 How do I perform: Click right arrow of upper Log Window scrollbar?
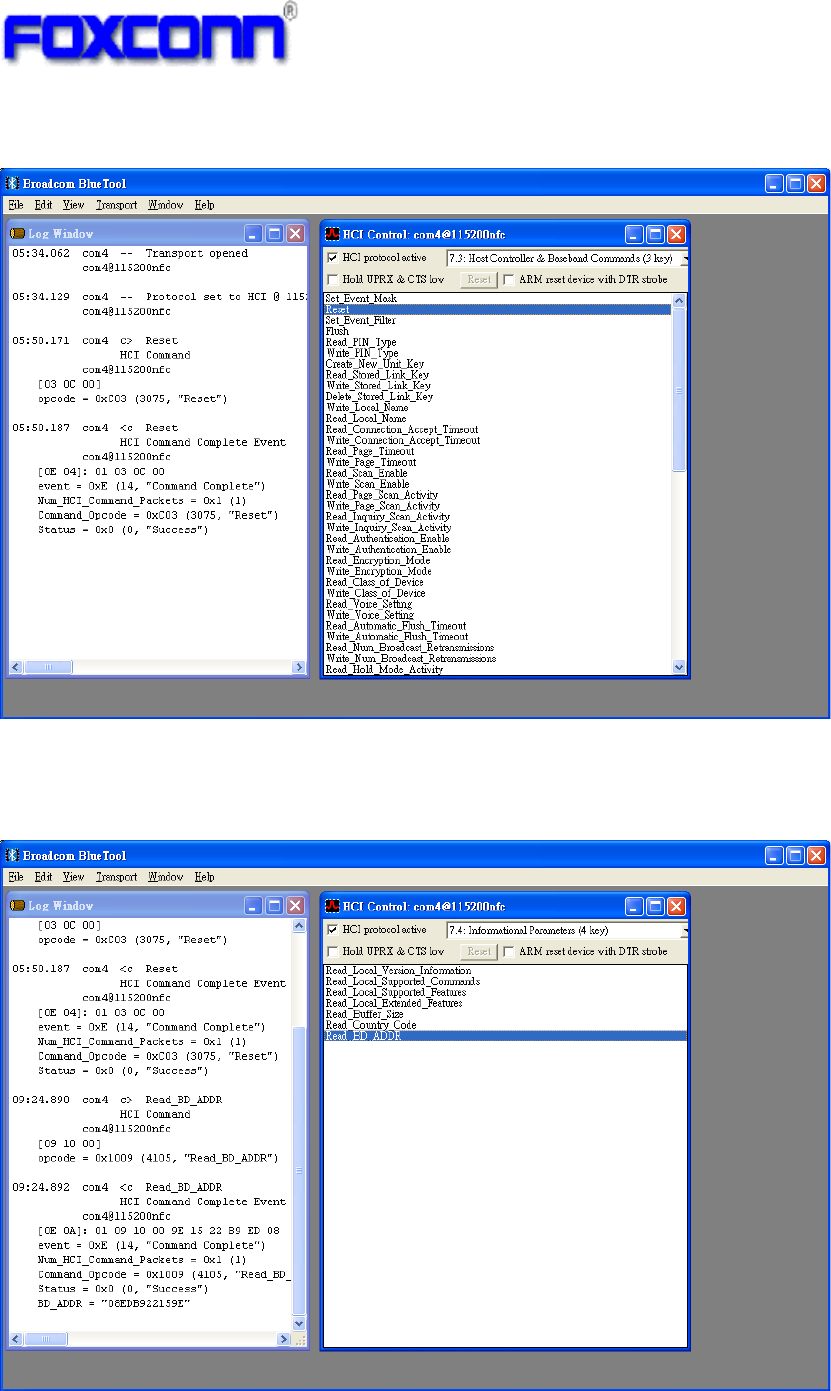pos(298,667)
